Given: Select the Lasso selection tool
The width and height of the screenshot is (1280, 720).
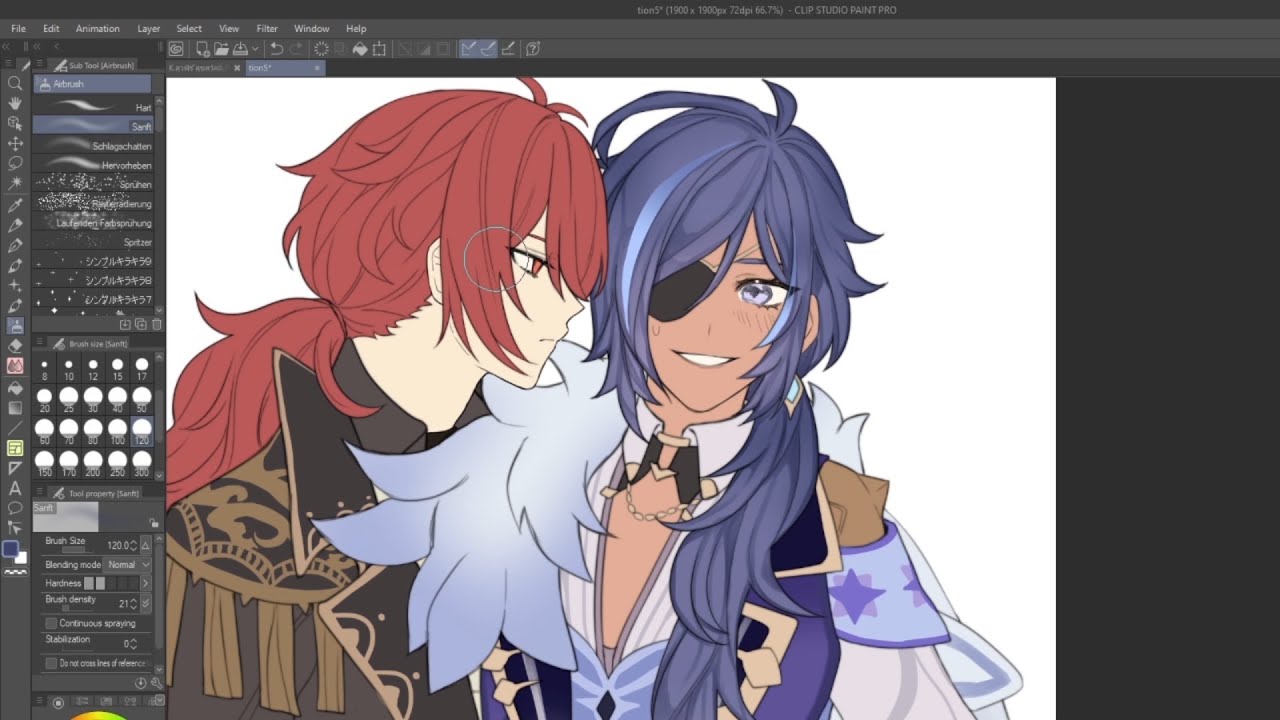Looking at the screenshot, I should (15, 163).
